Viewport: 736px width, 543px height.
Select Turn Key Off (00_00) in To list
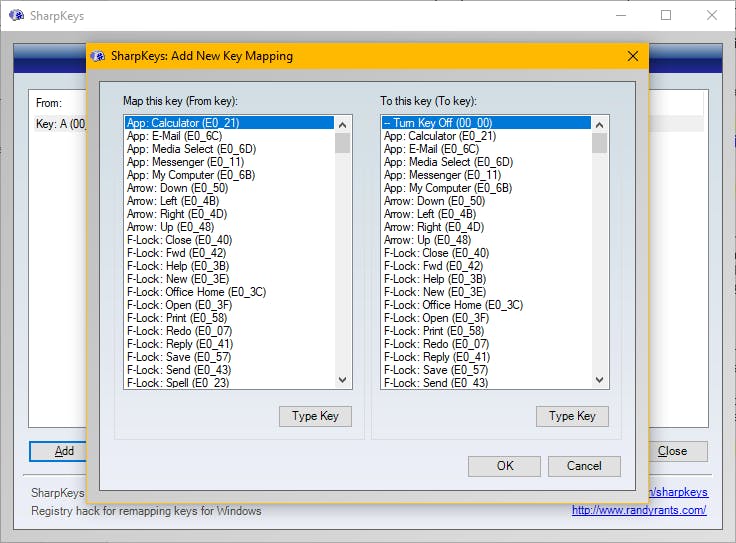(x=486, y=123)
